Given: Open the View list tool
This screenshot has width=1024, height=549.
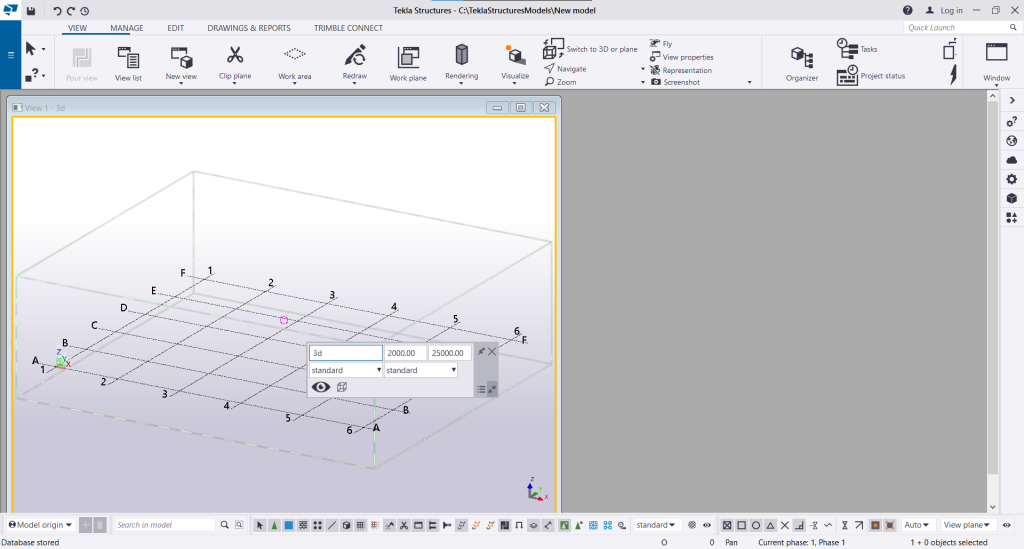Looking at the screenshot, I should (x=128, y=64).
